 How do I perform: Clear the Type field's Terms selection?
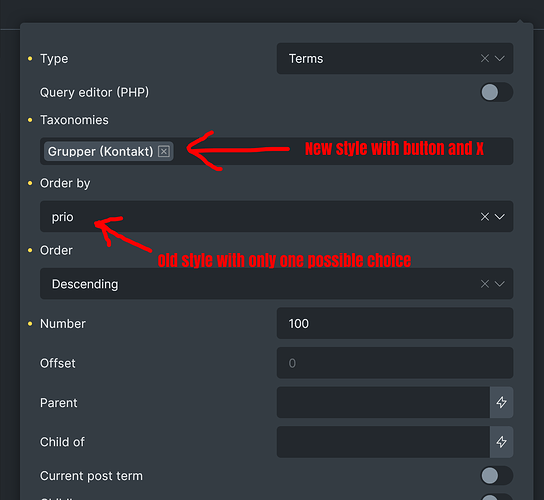point(485,58)
